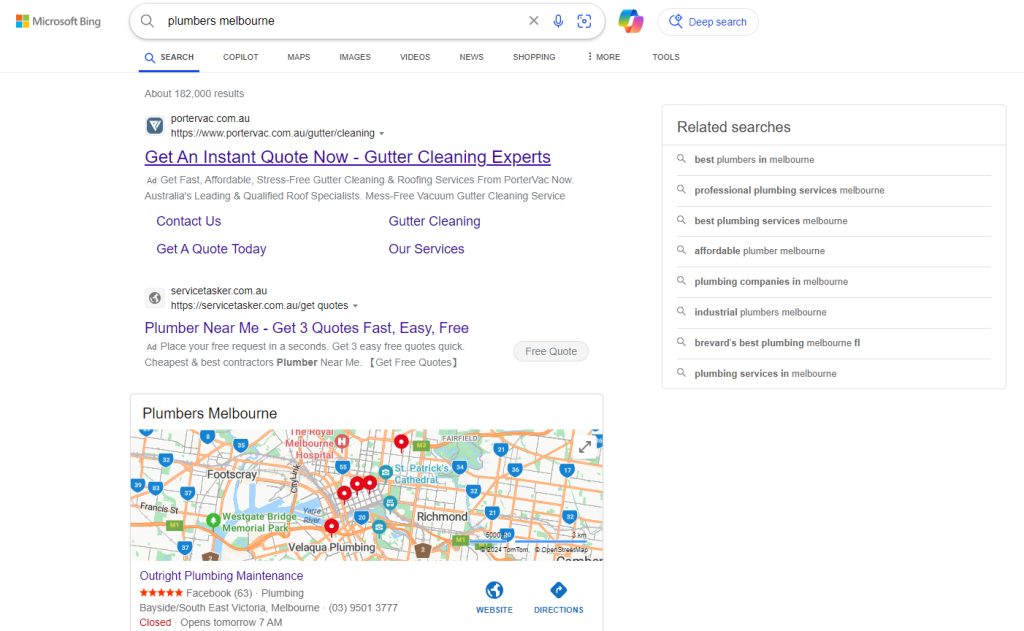Image resolution: width=1024 pixels, height=631 pixels.
Task: Click the Velaqua Plumbing map label
Action: 332,547
